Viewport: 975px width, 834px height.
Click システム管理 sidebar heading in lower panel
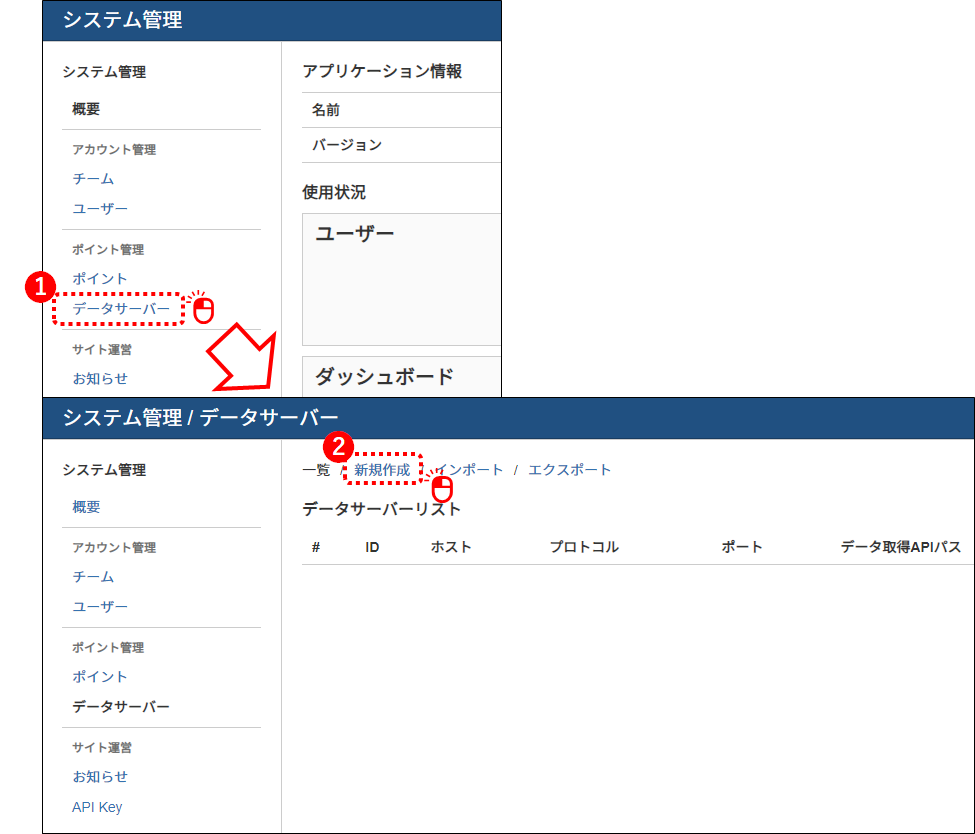click(x=104, y=470)
